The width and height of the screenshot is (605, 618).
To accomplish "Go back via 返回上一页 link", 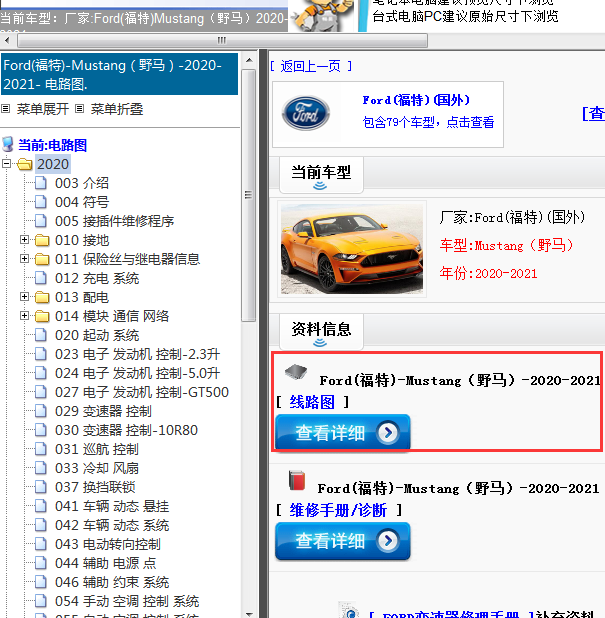I will [x=311, y=66].
